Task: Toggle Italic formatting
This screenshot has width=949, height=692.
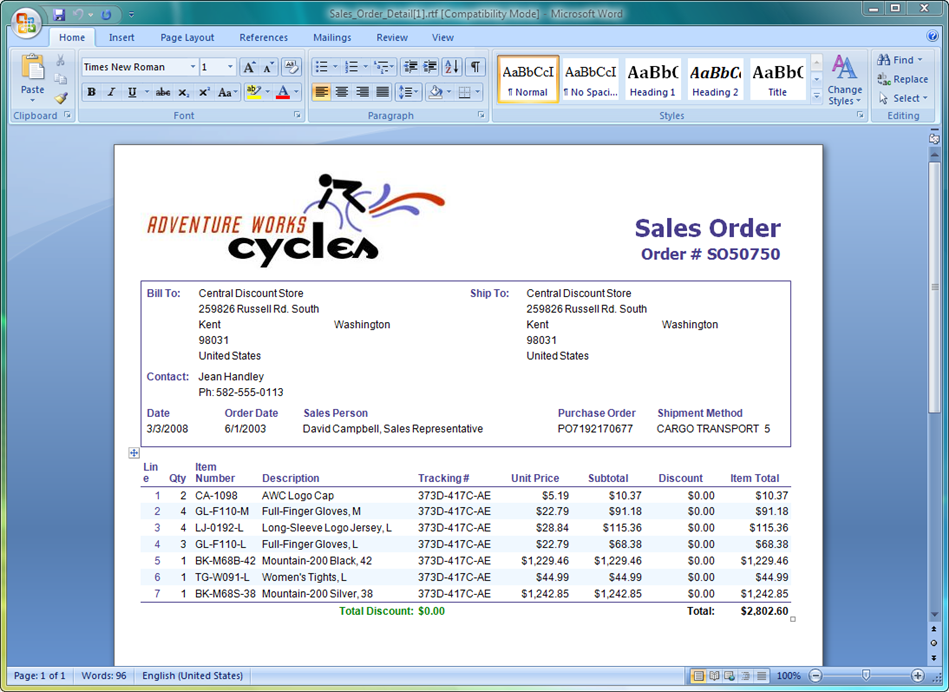Action: pyautogui.click(x=111, y=92)
